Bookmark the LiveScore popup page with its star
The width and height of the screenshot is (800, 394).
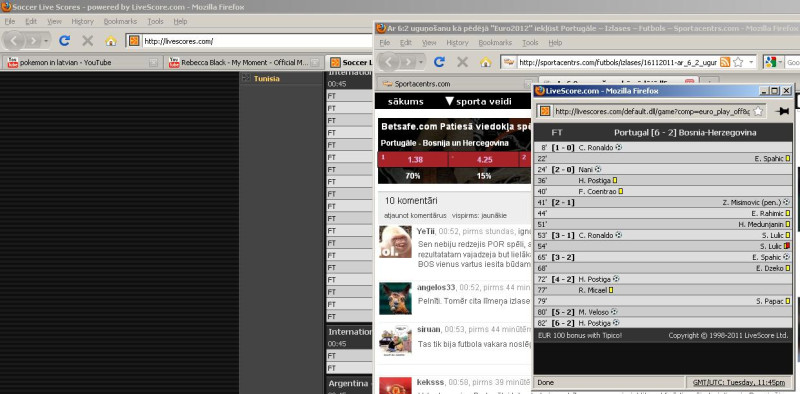pyautogui.click(x=758, y=111)
